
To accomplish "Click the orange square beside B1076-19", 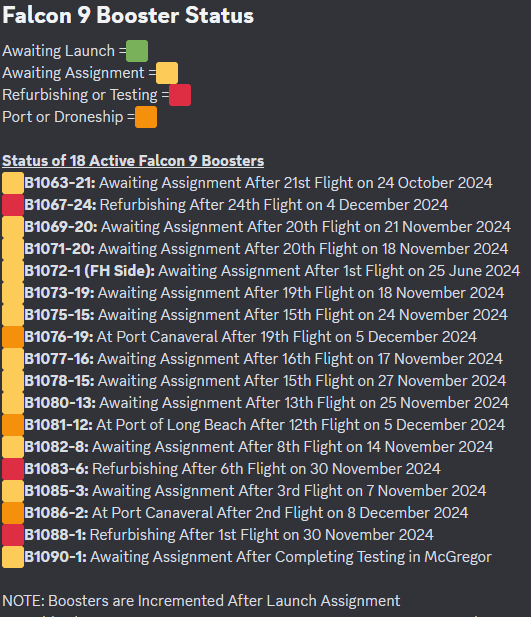I will (13, 337).
